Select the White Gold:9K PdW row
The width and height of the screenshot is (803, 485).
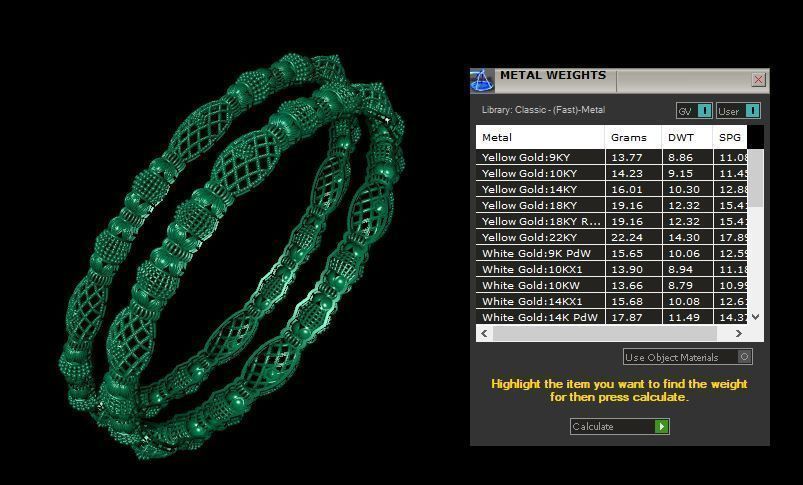pyautogui.click(x=611, y=253)
